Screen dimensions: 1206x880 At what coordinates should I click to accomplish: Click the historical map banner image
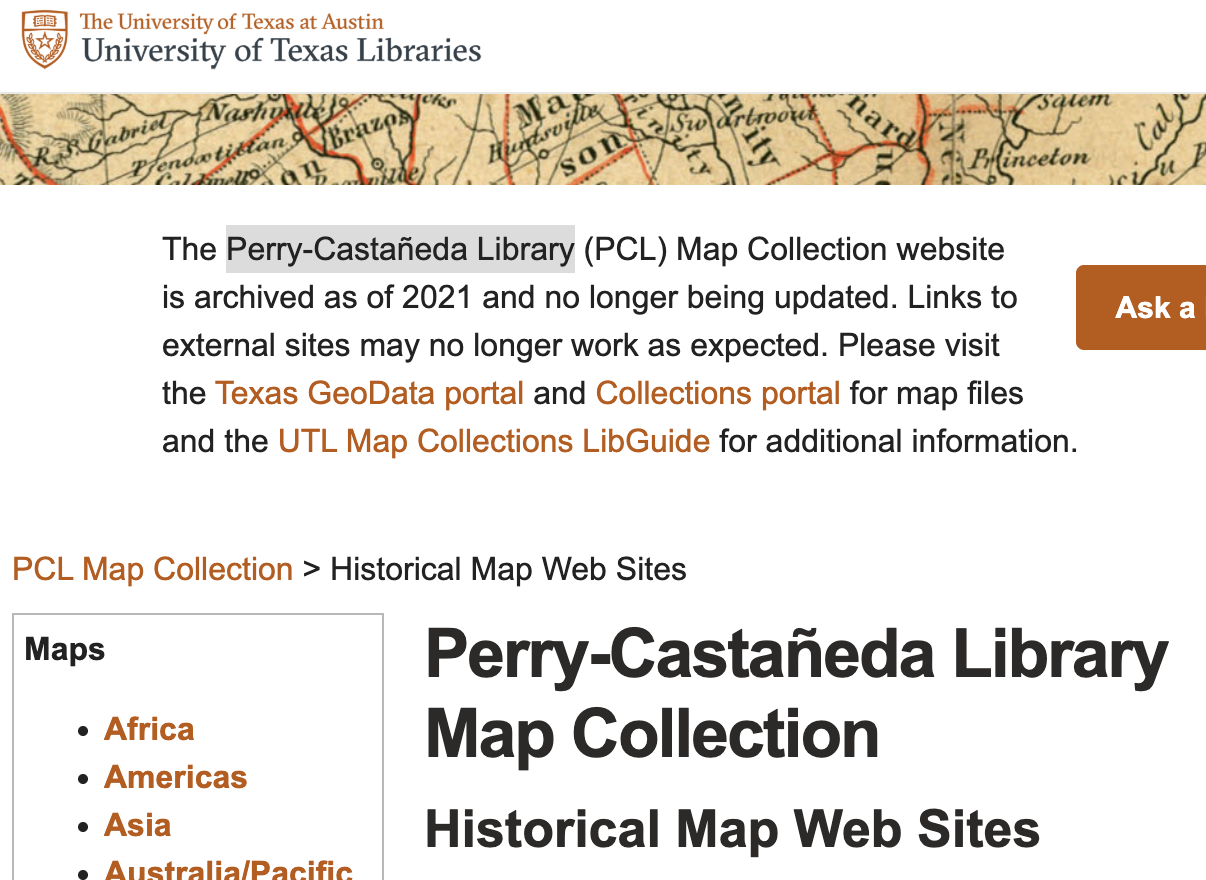pyautogui.click(x=603, y=139)
